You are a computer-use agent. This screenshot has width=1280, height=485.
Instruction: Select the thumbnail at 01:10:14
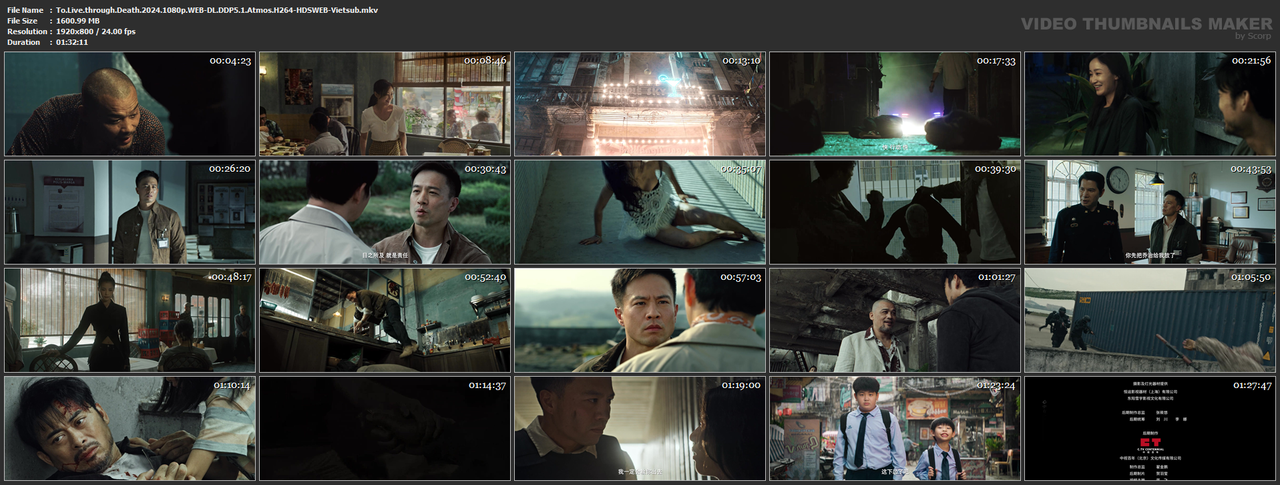130,427
